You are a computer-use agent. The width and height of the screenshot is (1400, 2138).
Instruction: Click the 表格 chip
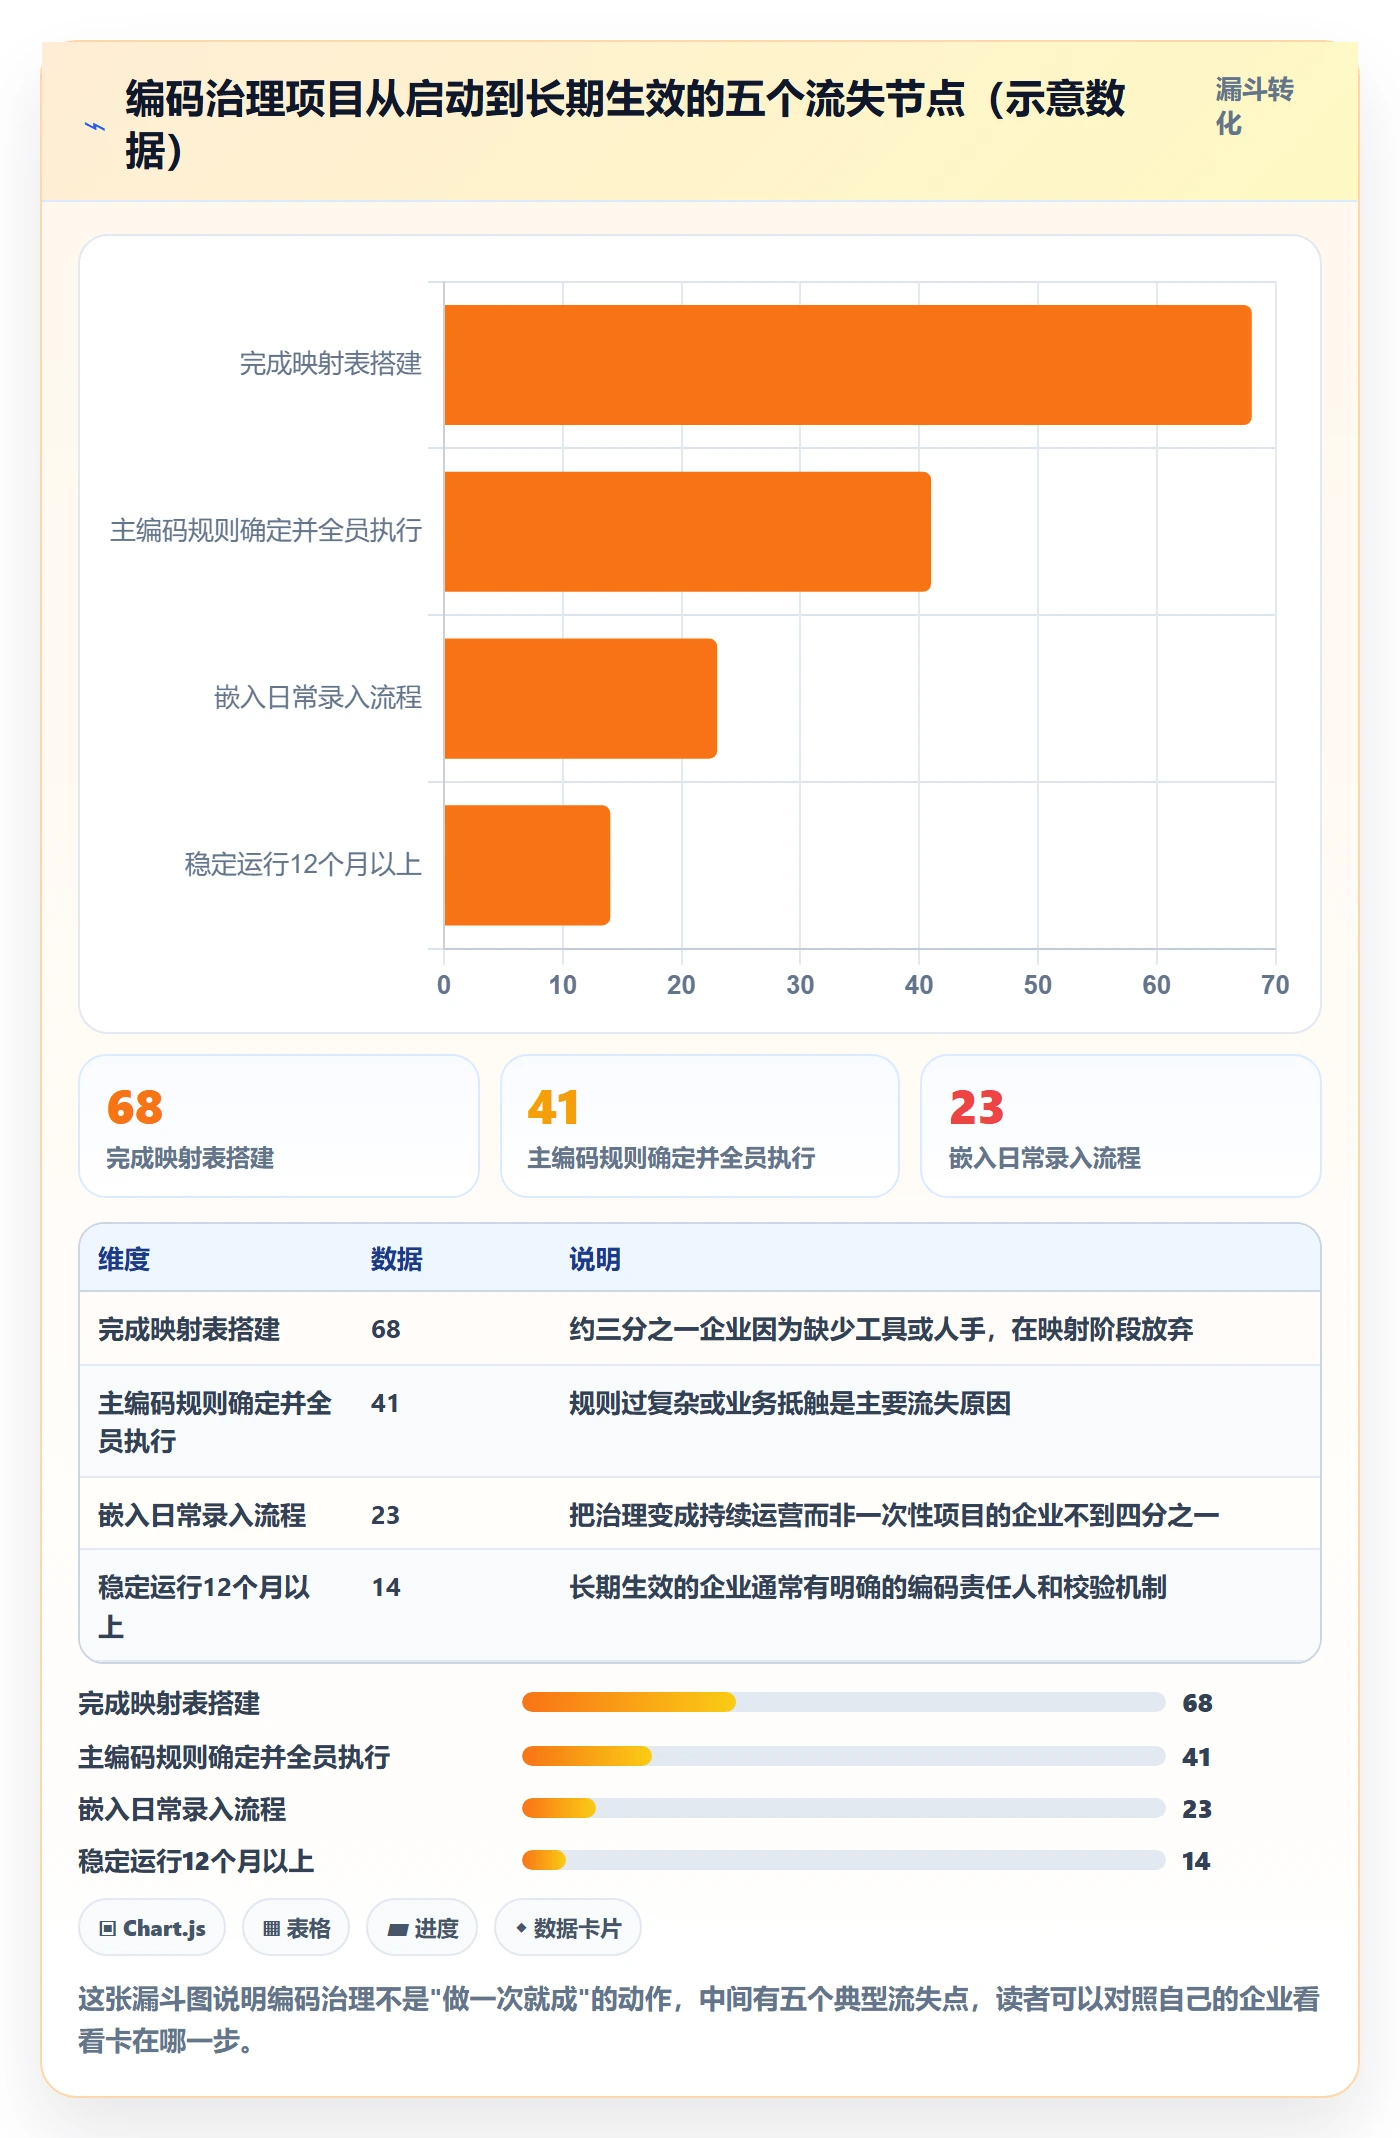point(296,1928)
